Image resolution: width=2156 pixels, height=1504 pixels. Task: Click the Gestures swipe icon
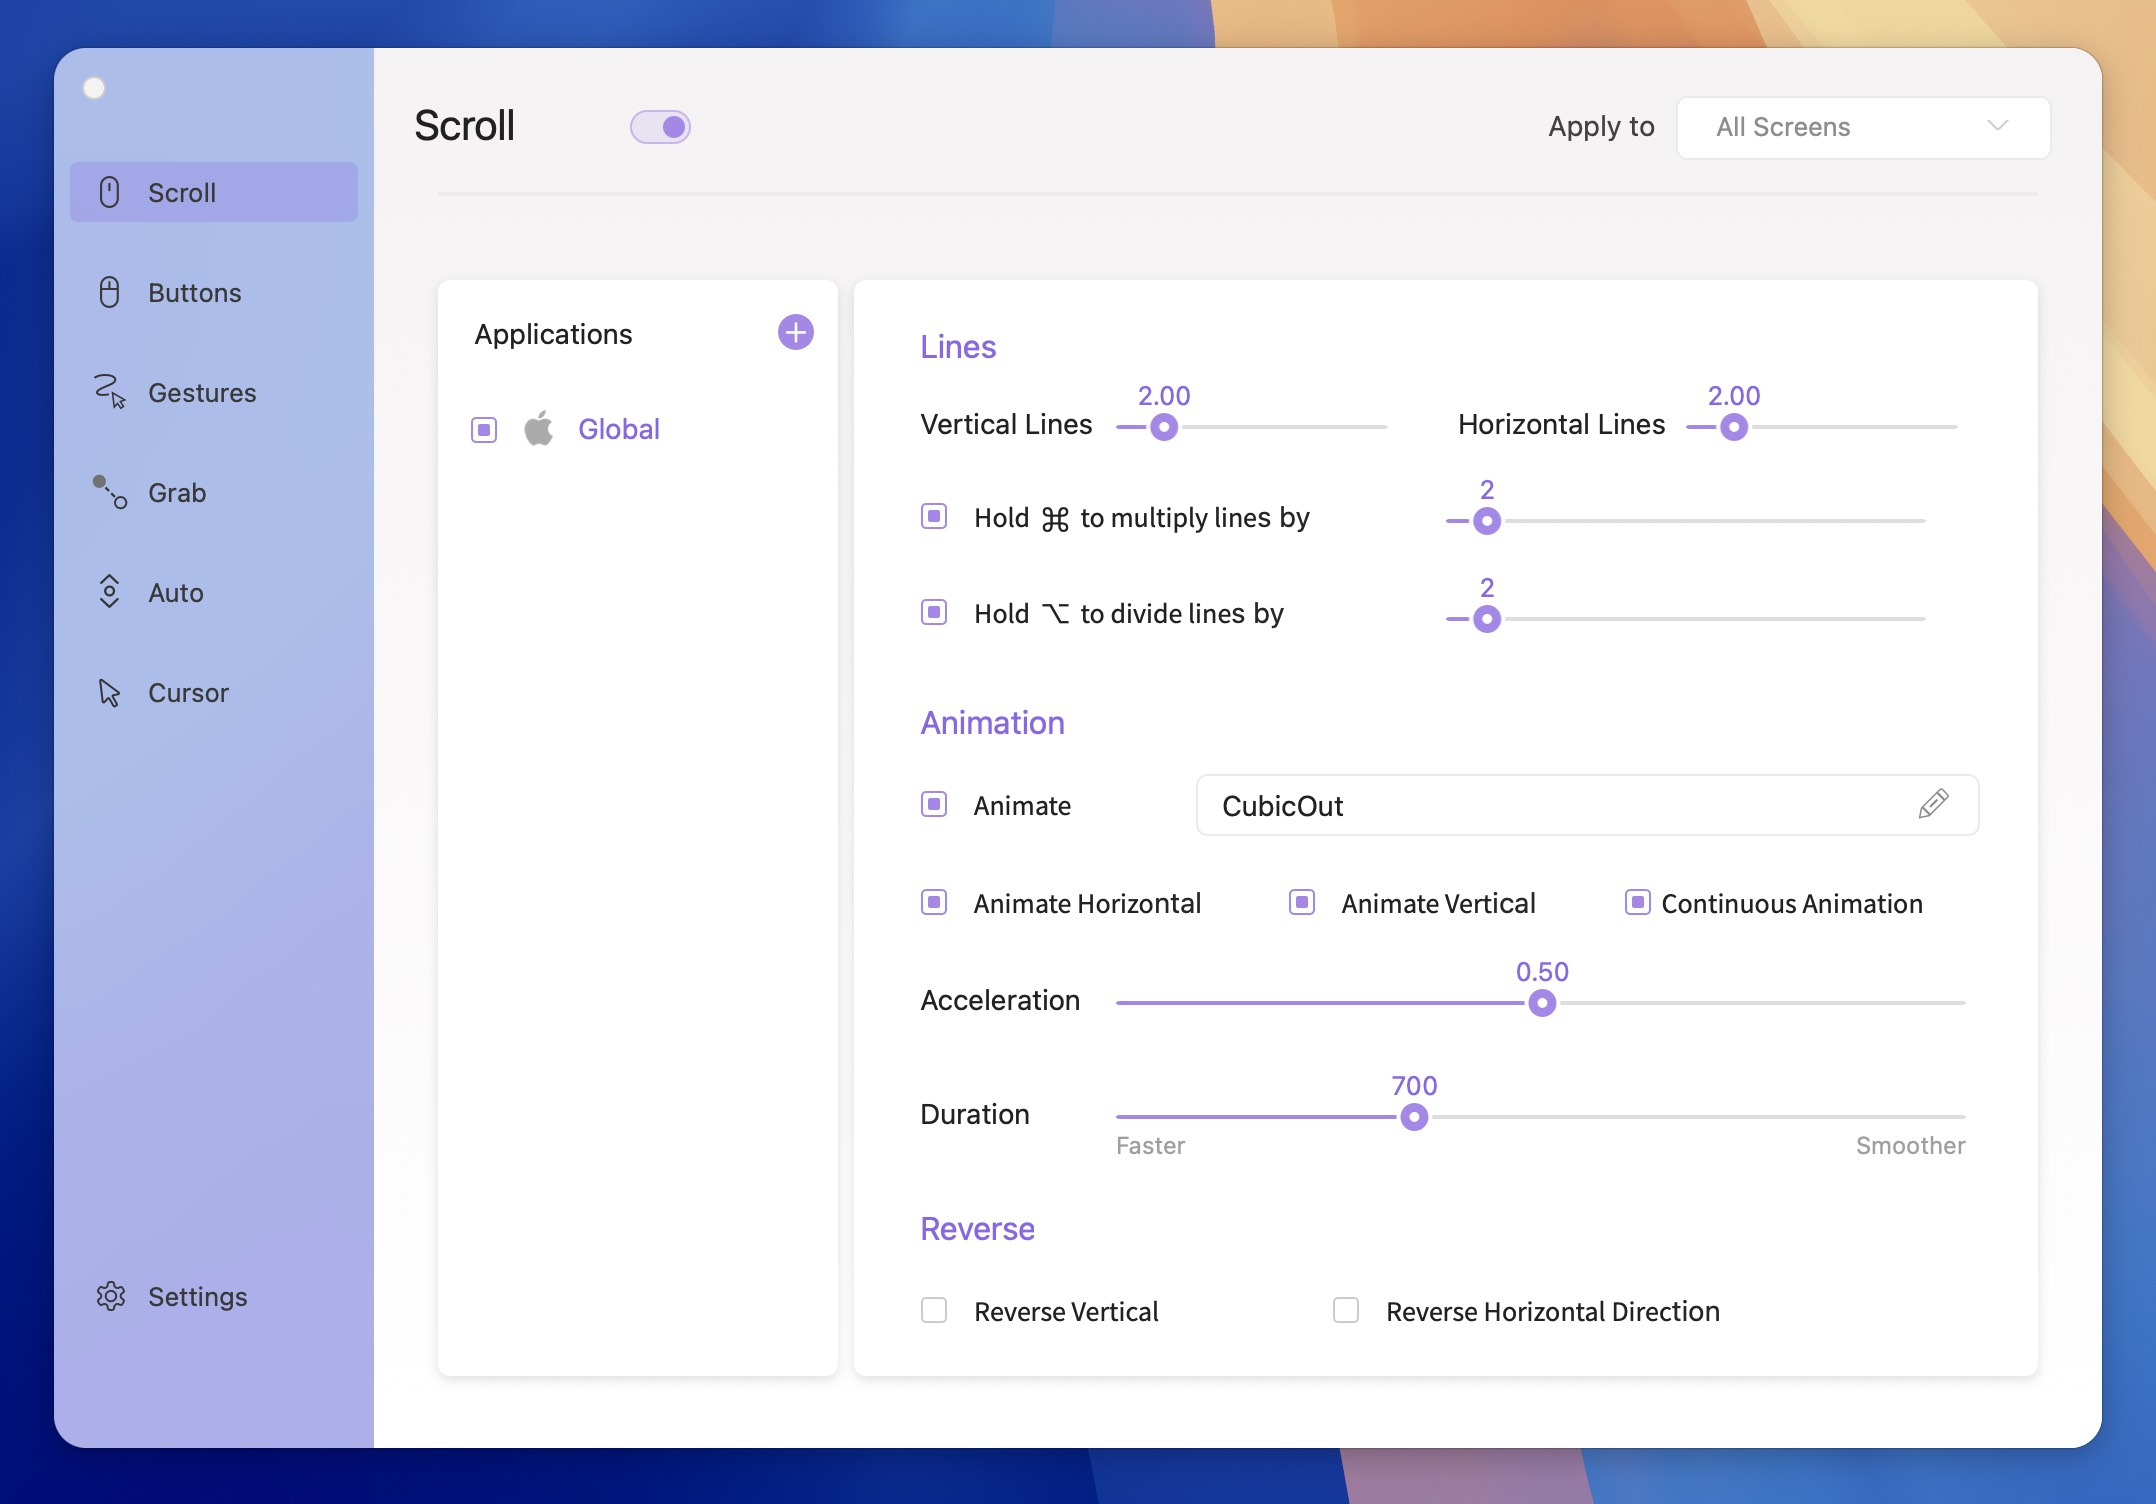[x=110, y=392]
